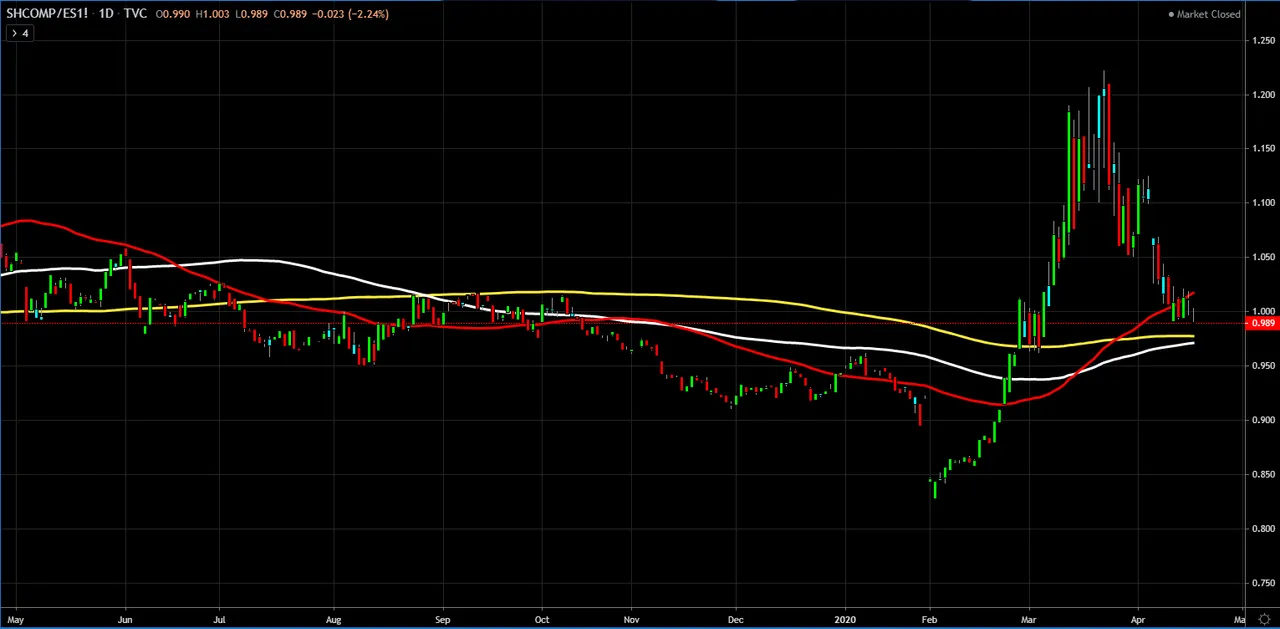Click the low value L0.989 in header
Viewport: 1280px width, 629px height.
pos(250,14)
